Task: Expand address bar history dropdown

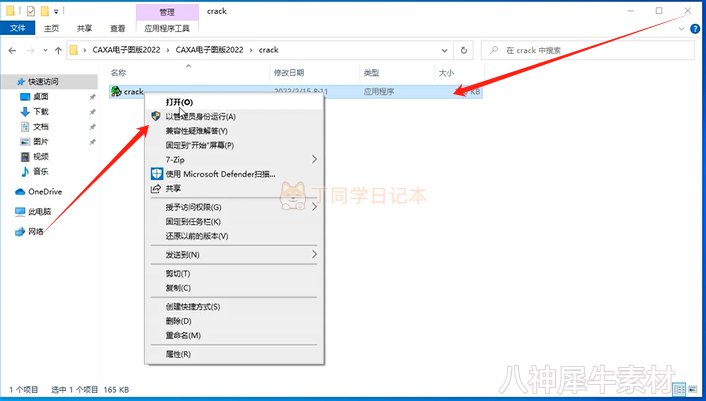Action: click(x=444, y=50)
